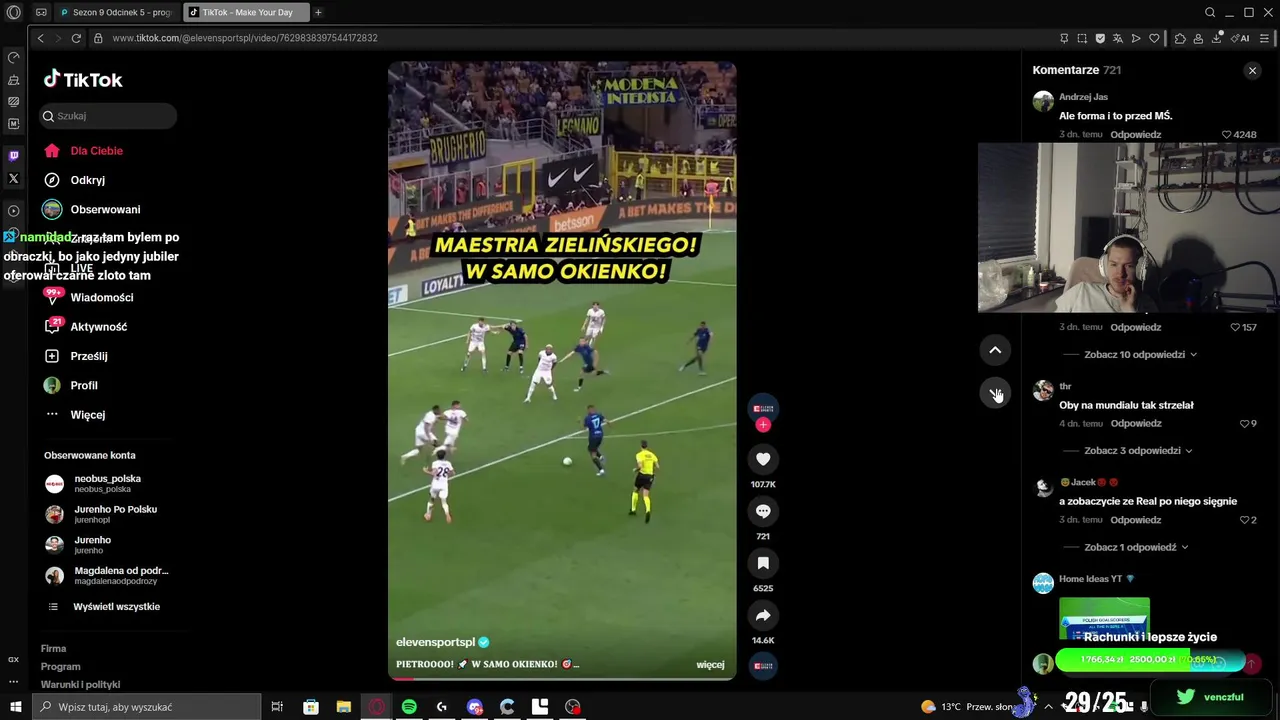Open comments via the speech bubble icon
This screenshot has width=1280, height=720.
tap(763, 511)
